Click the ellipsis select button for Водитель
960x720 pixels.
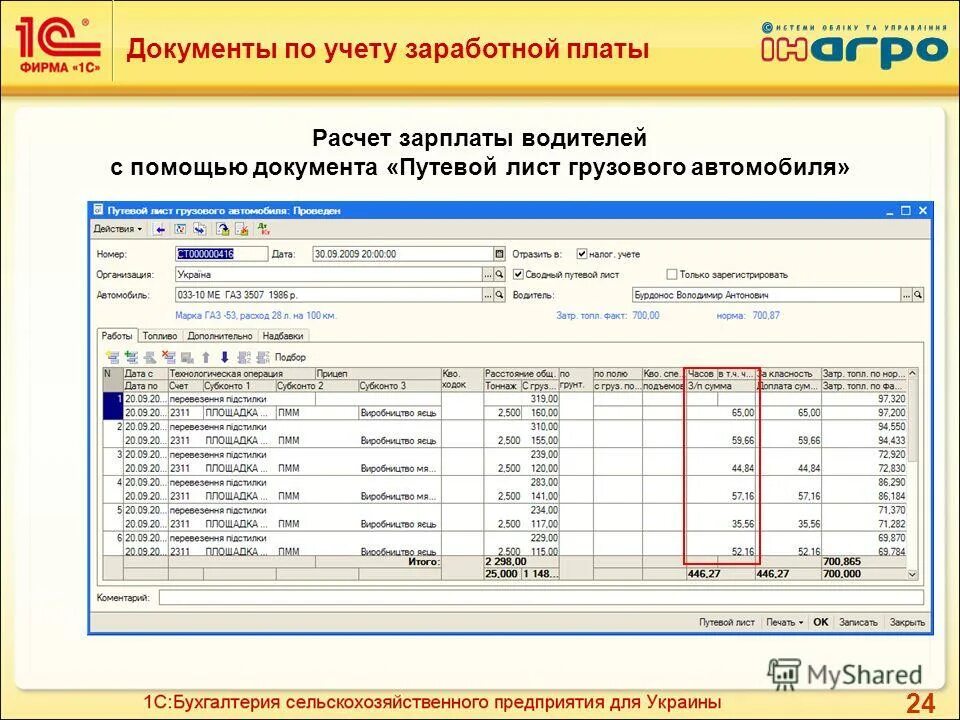[x=906, y=295]
